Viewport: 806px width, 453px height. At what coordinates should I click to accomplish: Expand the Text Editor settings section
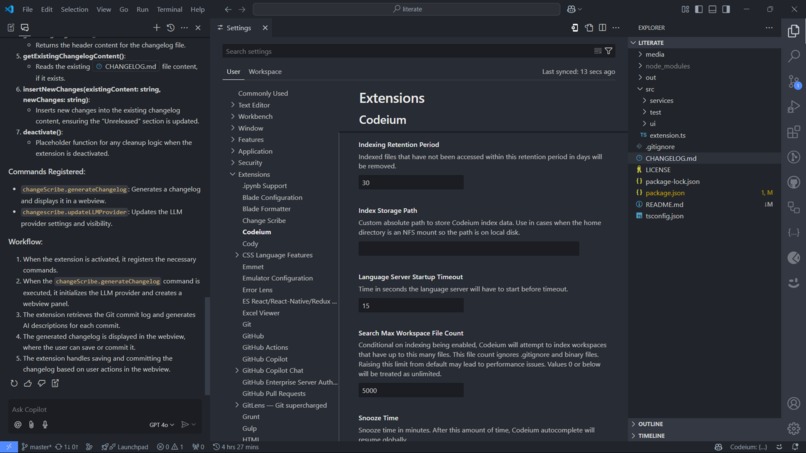[232, 105]
